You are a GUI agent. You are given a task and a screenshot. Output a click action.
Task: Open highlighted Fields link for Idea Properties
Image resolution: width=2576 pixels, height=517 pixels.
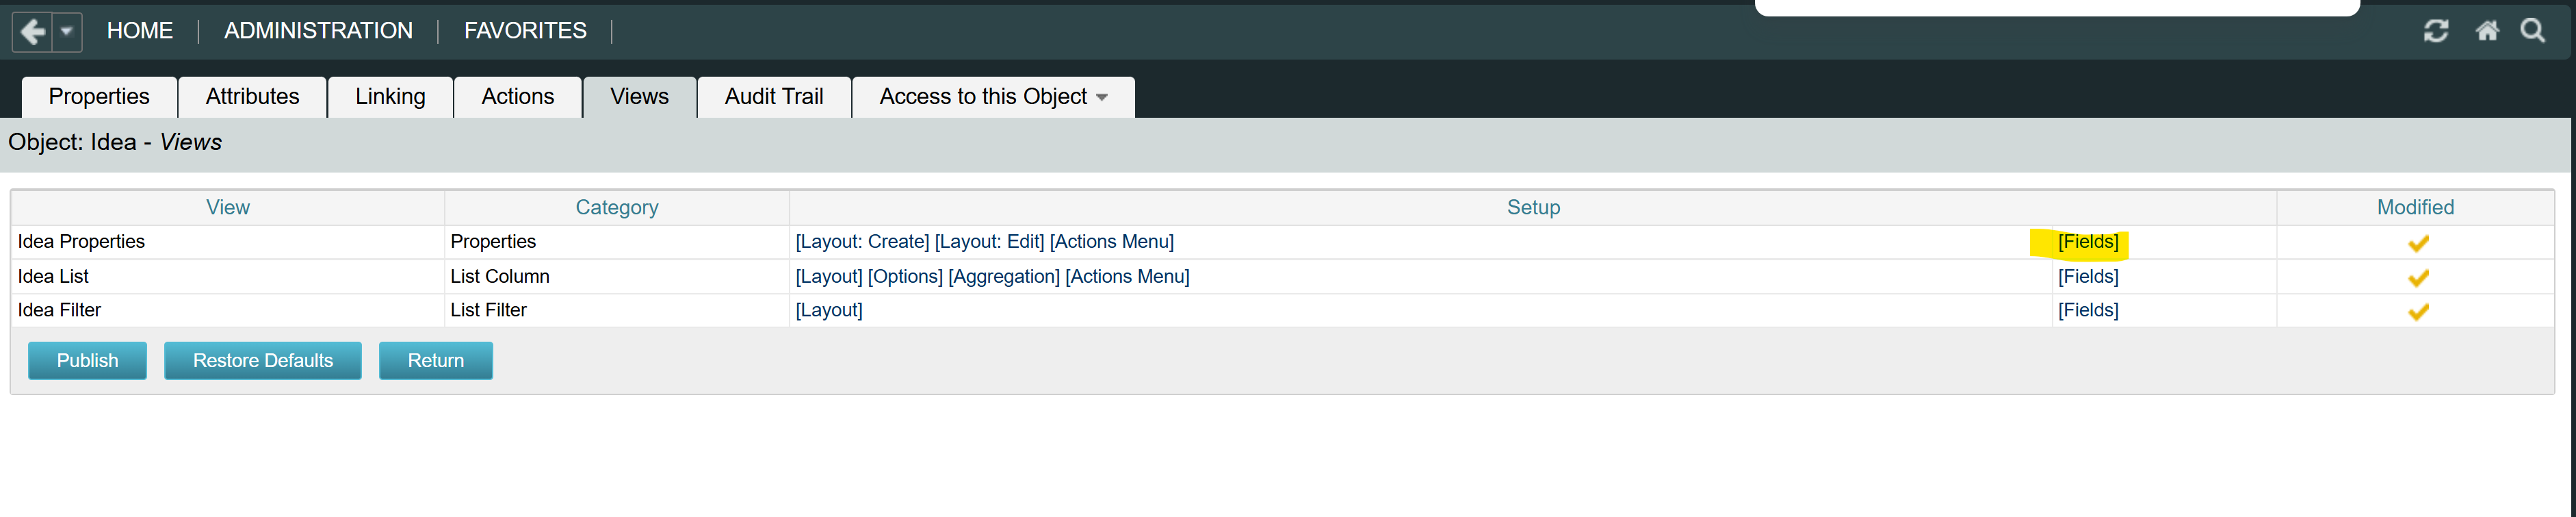point(2088,242)
